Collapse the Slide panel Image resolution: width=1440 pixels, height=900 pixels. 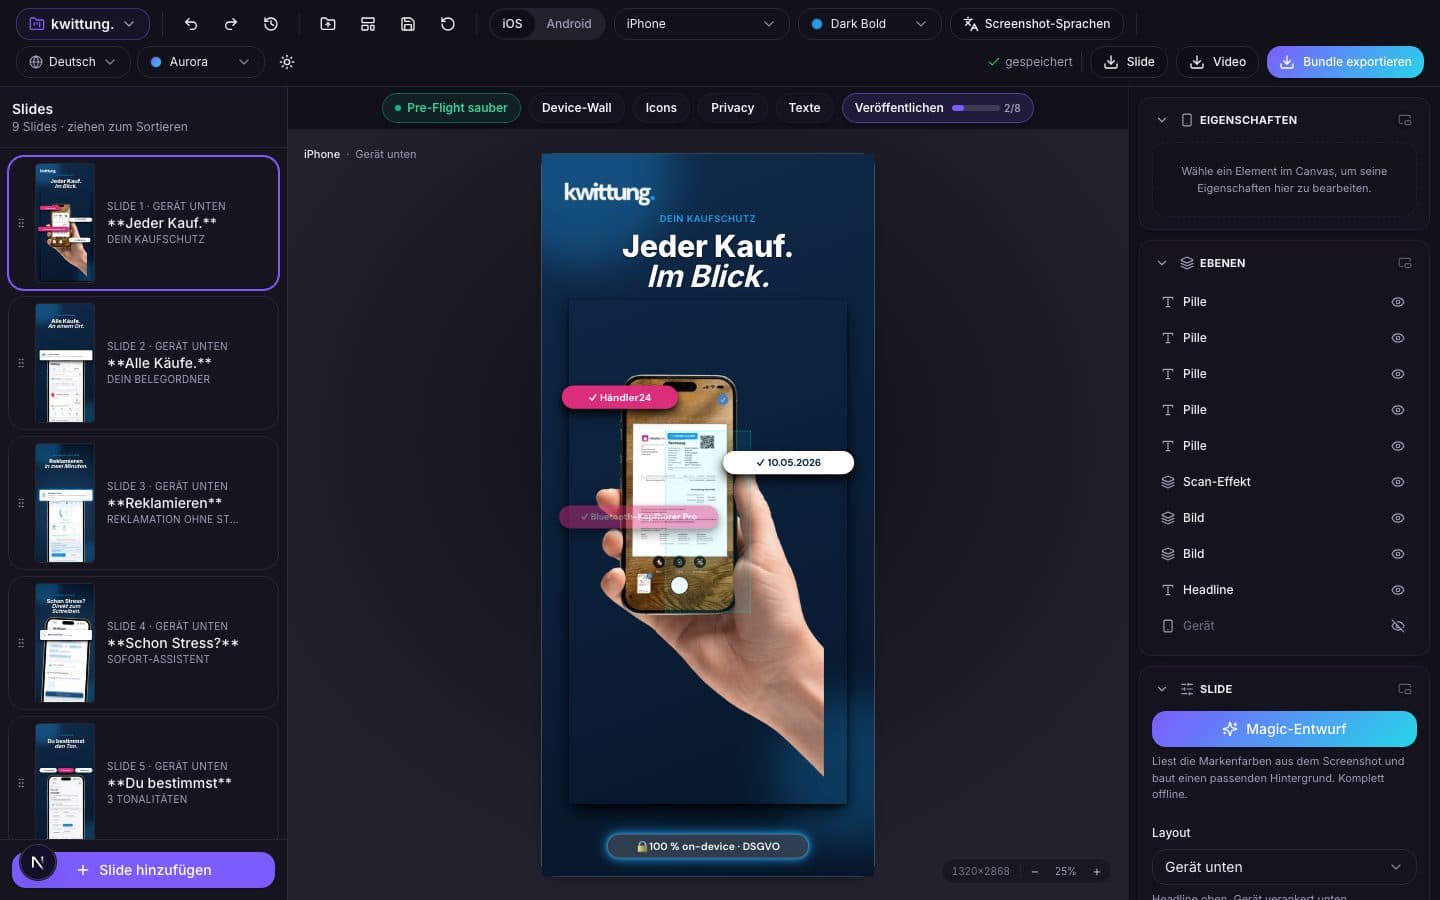pos(1161,689)
